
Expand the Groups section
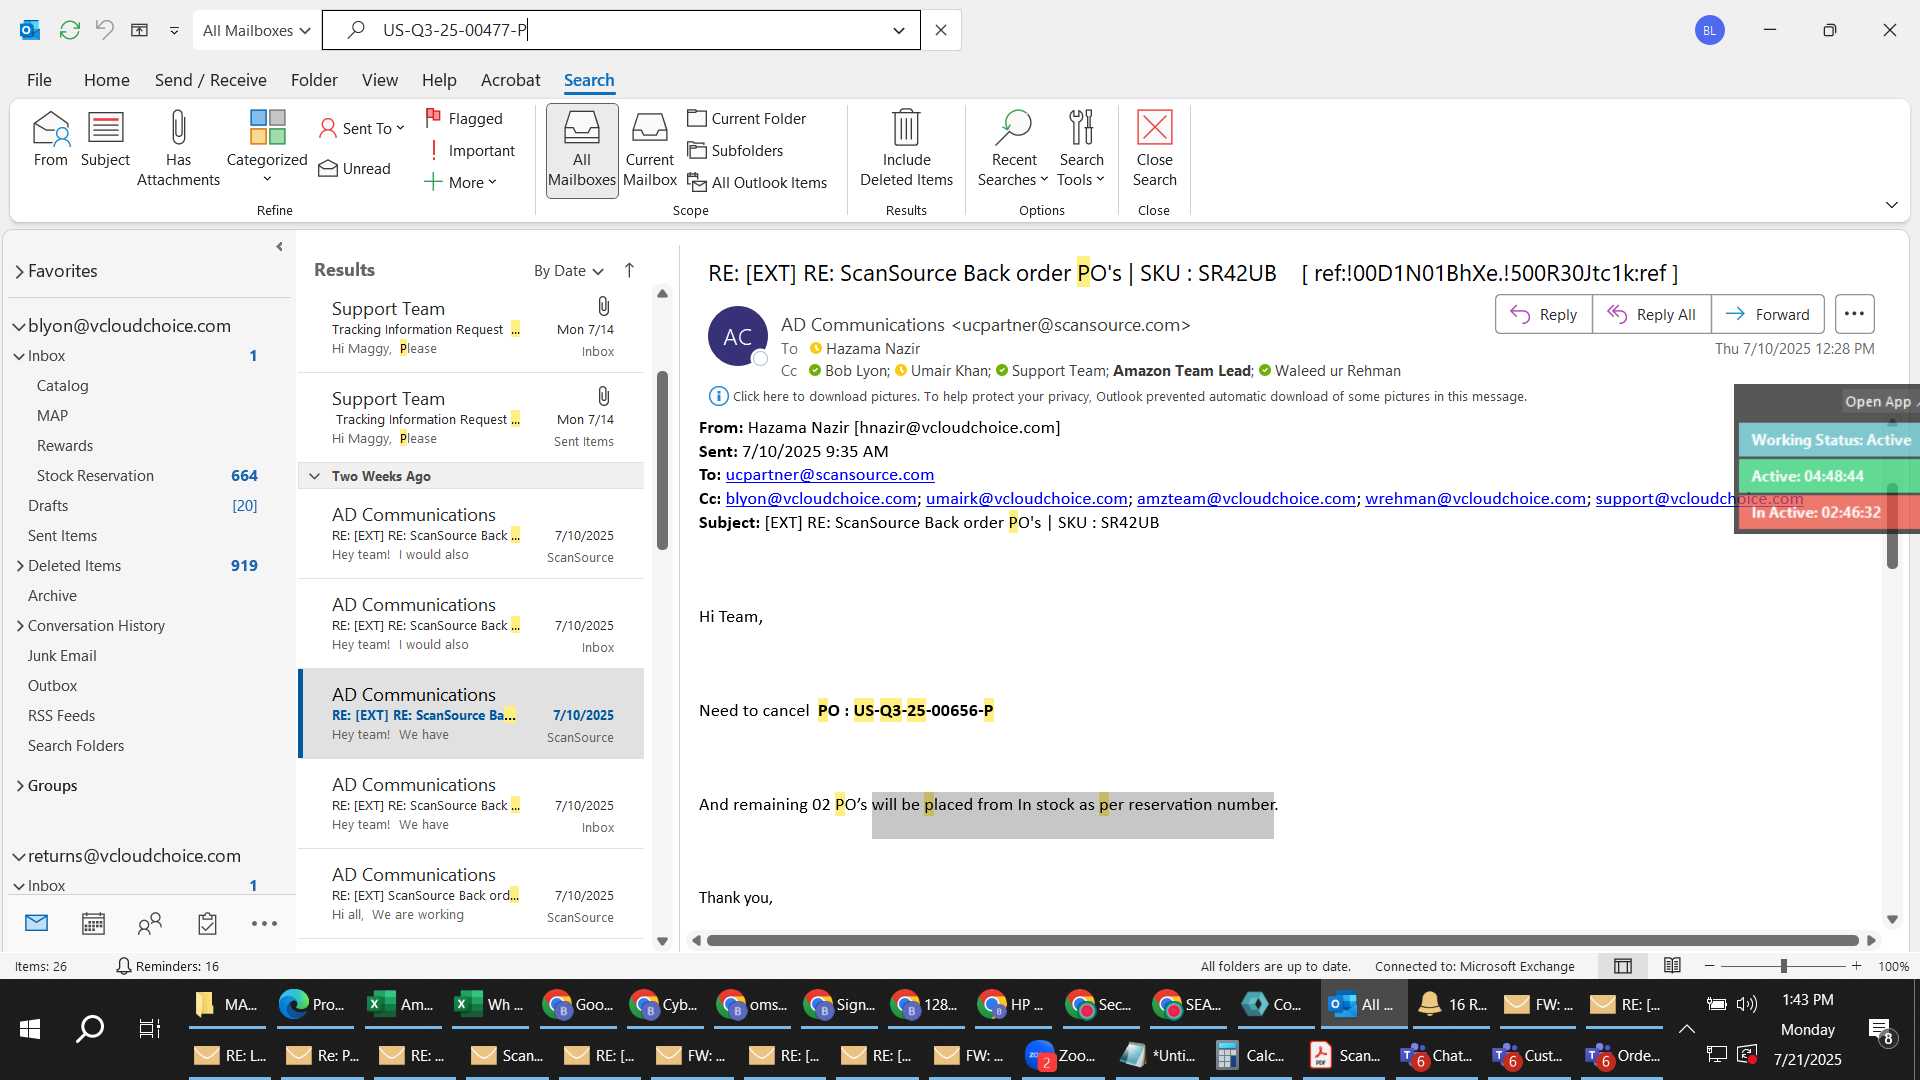[20, 786]
